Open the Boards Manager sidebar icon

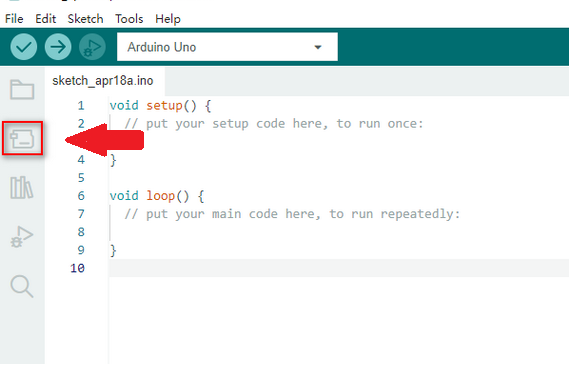coord(22,139)
